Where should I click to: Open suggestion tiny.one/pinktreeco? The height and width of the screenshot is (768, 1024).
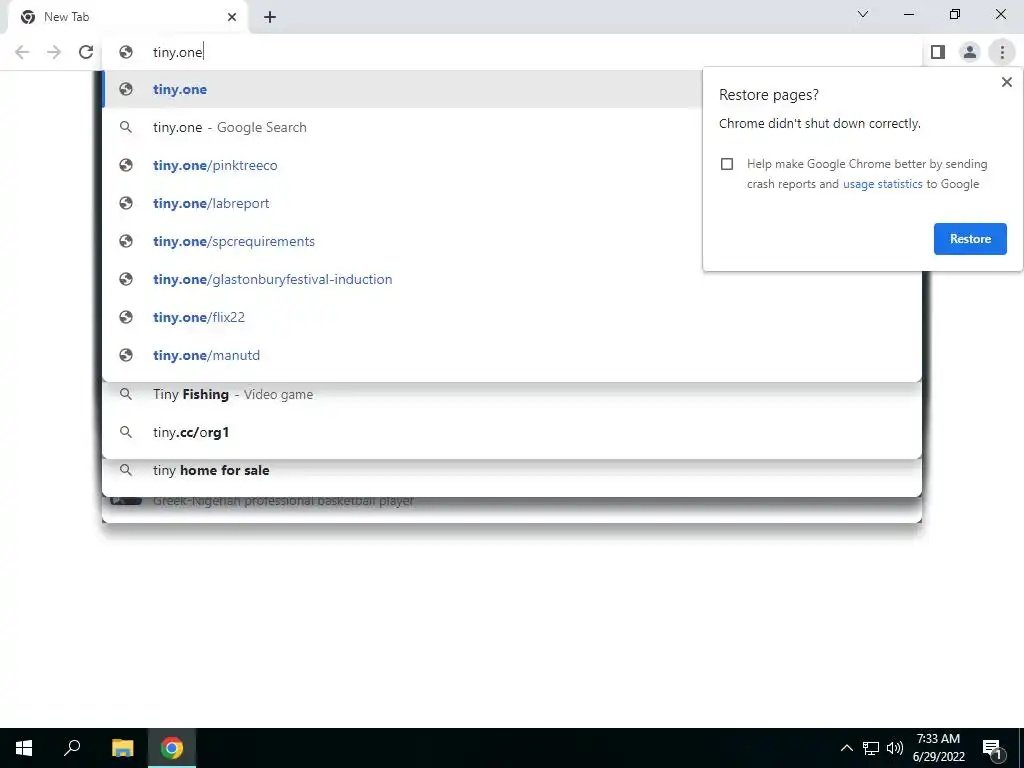(402, 165)
